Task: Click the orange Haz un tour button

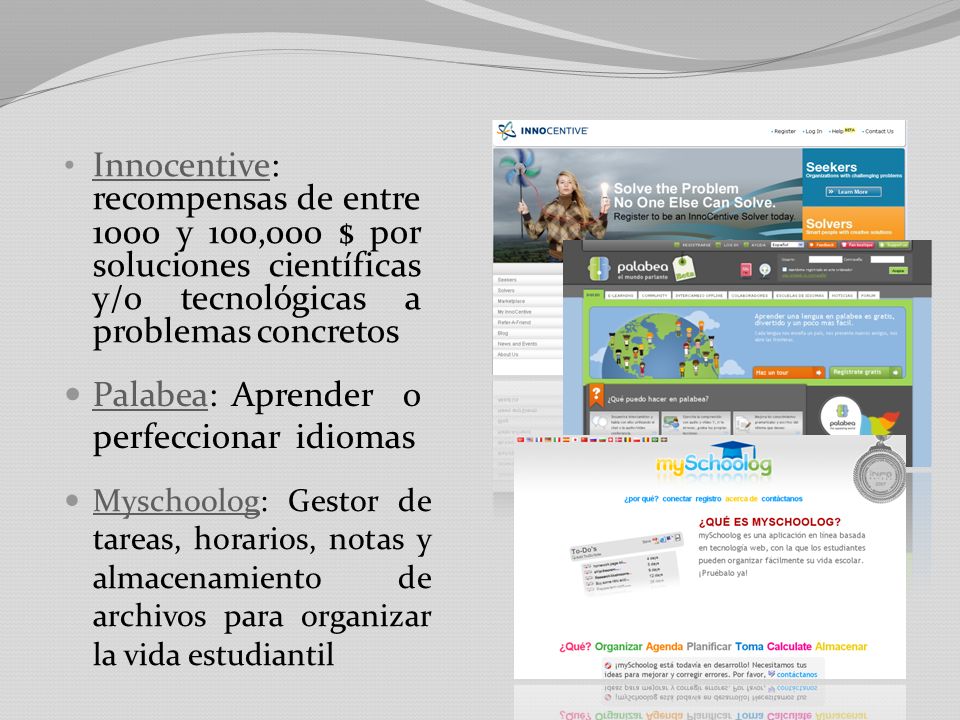Action: [x=789, y=372]
